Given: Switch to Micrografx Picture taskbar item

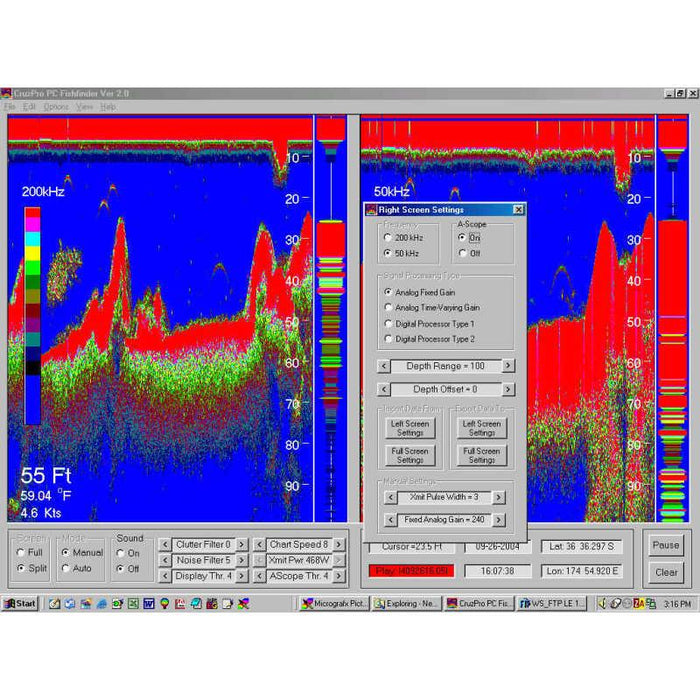Looking at the screenshot, I should pos(334,603).
